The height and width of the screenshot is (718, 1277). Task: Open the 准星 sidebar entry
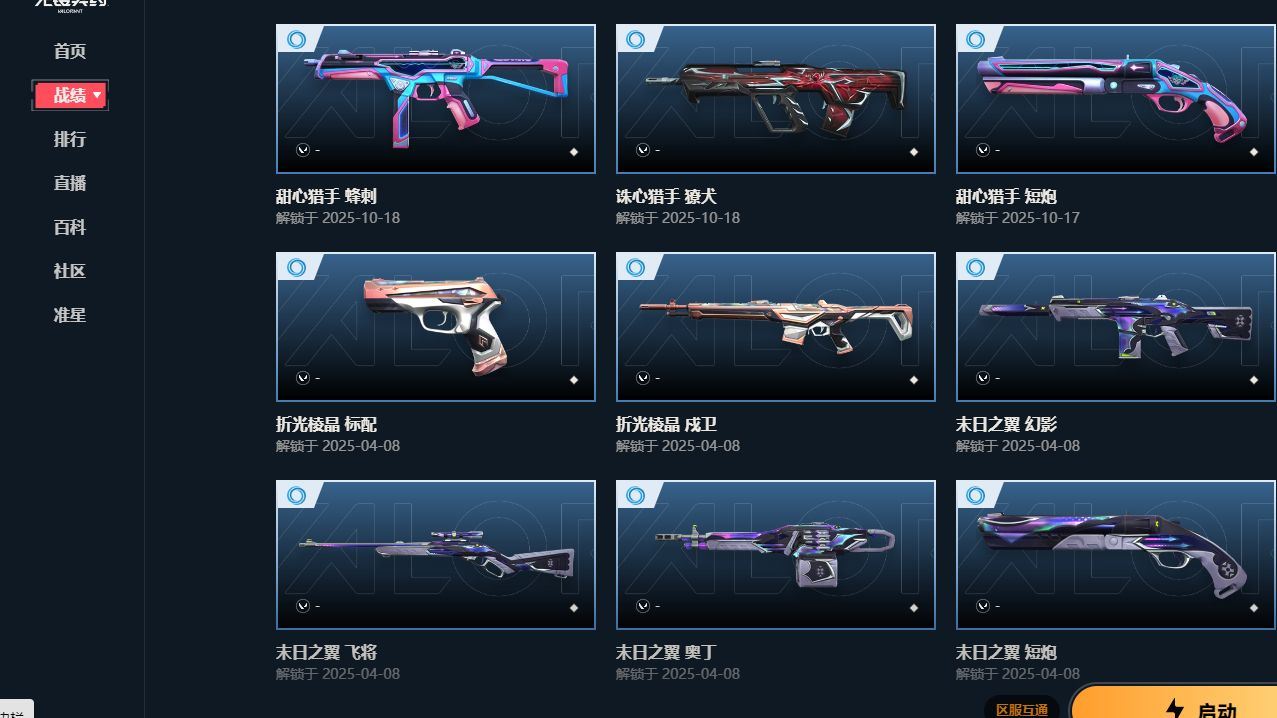point(70,315)
